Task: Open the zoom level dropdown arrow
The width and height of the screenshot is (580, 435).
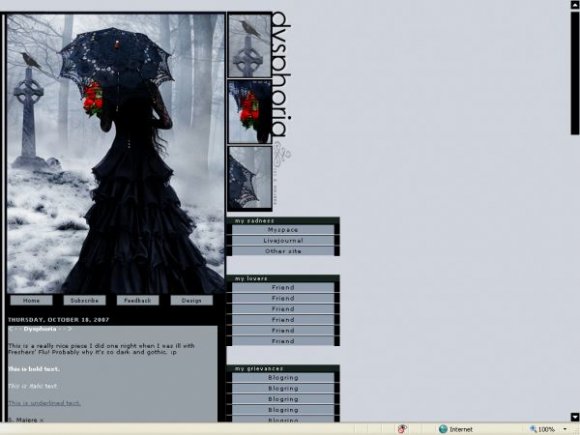Action: (x=565, y=429)
